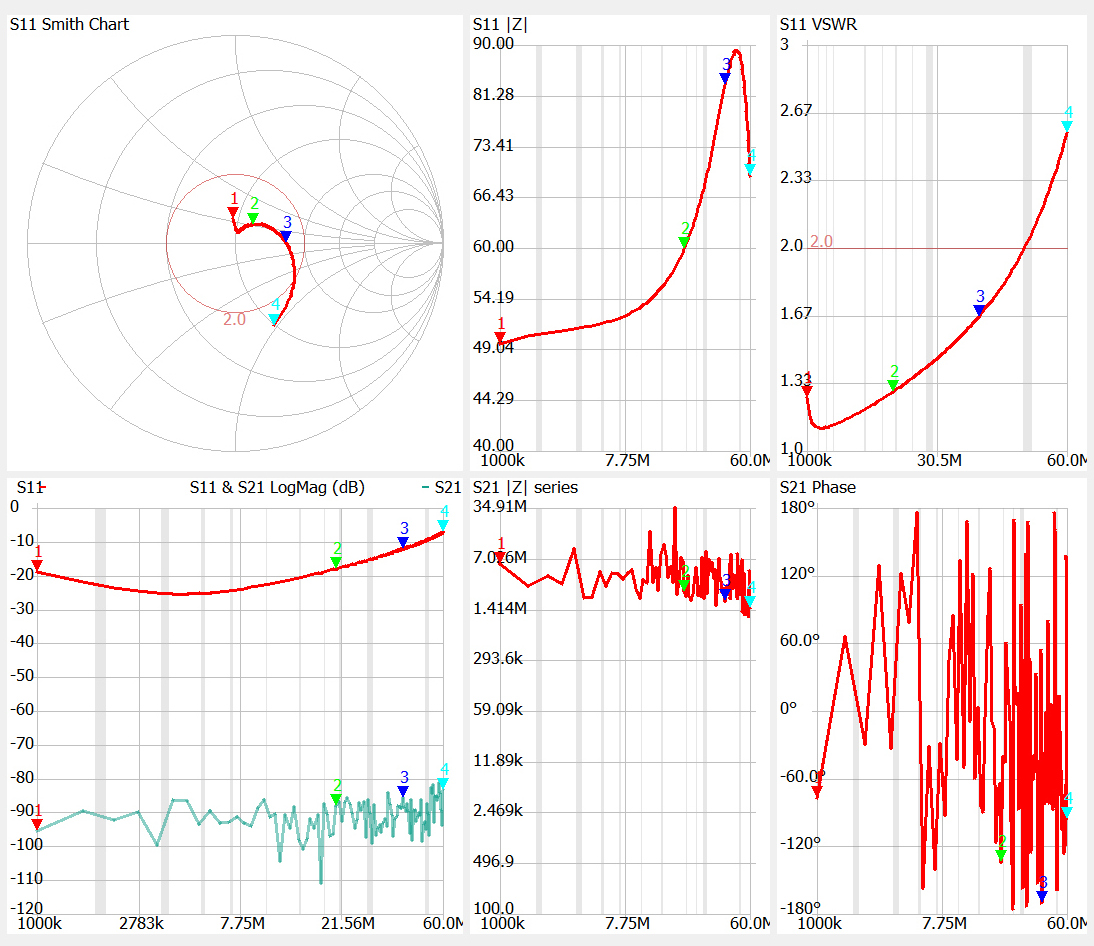Image resolution: width=1094 pixels, height=946 pixels.
Task: Select green marker 2 in S11 |Z| chart
Action: pyautogui.click(x=685, y=241)
